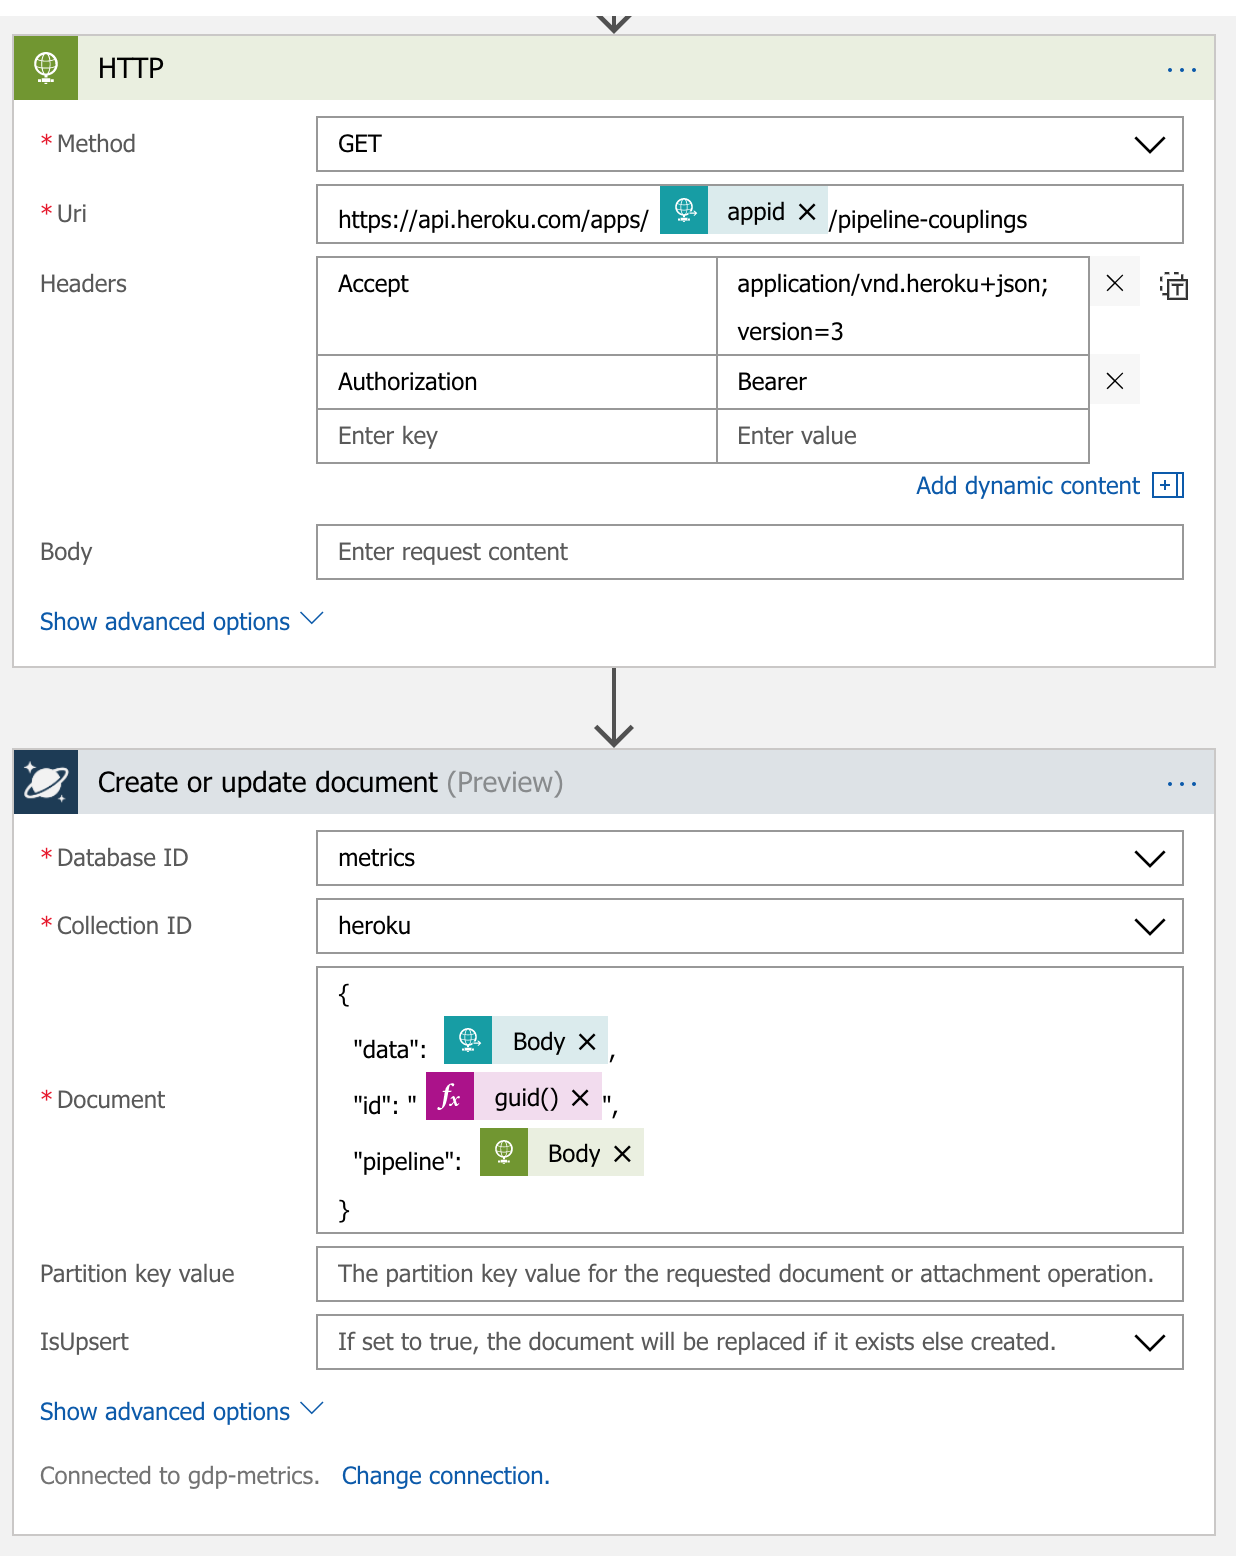Click the Uri input field

pos(750,214)
